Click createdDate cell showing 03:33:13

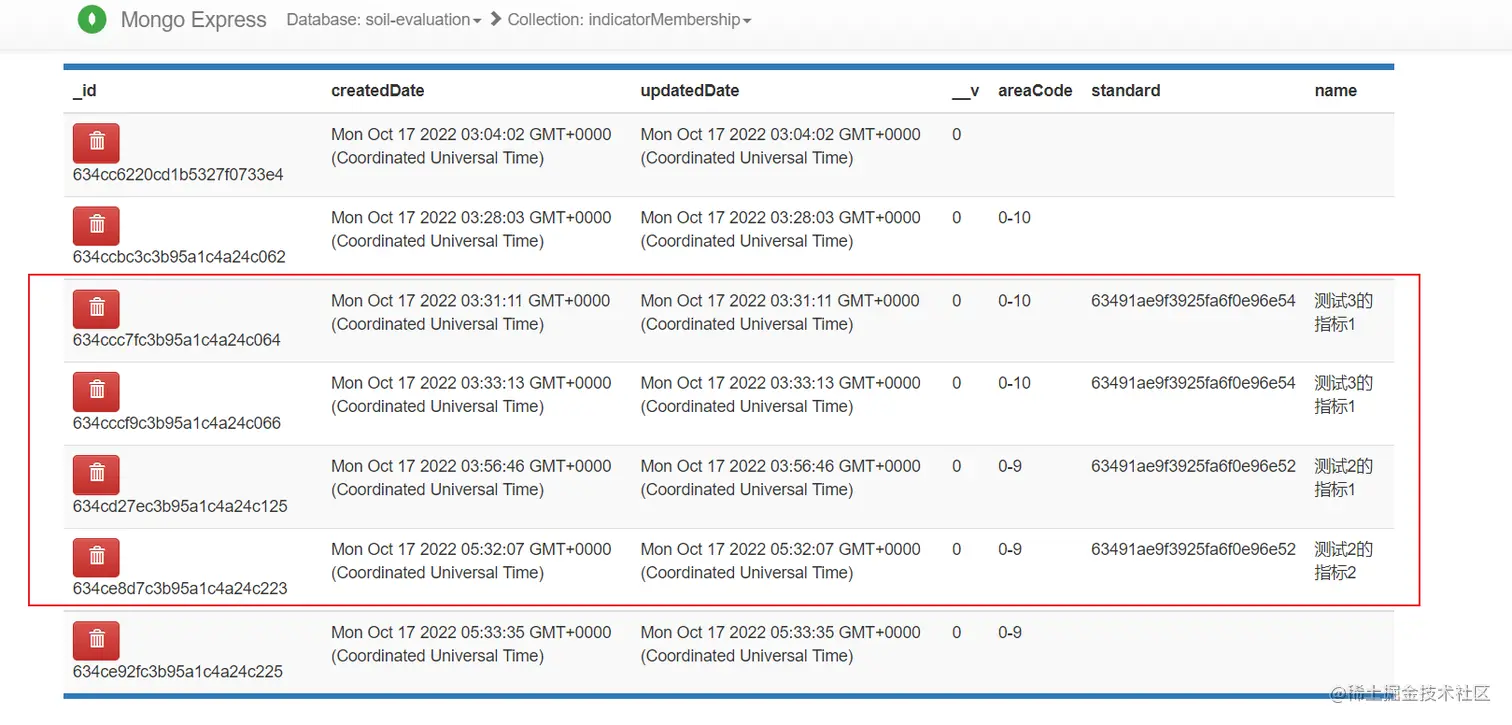[471, 394]
